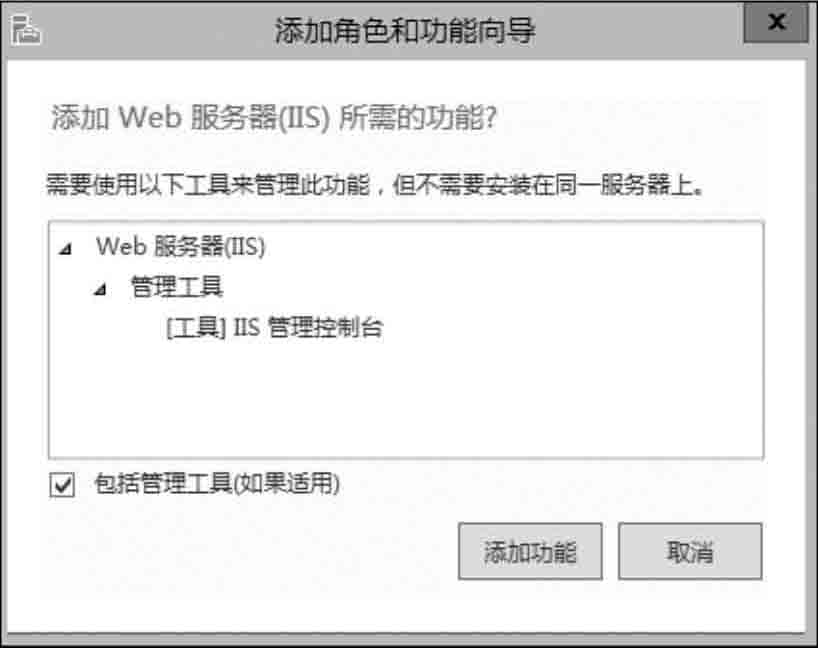Select the [工具] IIS 管理控制台 entry

pyautogui.click(x=275, y=328)
